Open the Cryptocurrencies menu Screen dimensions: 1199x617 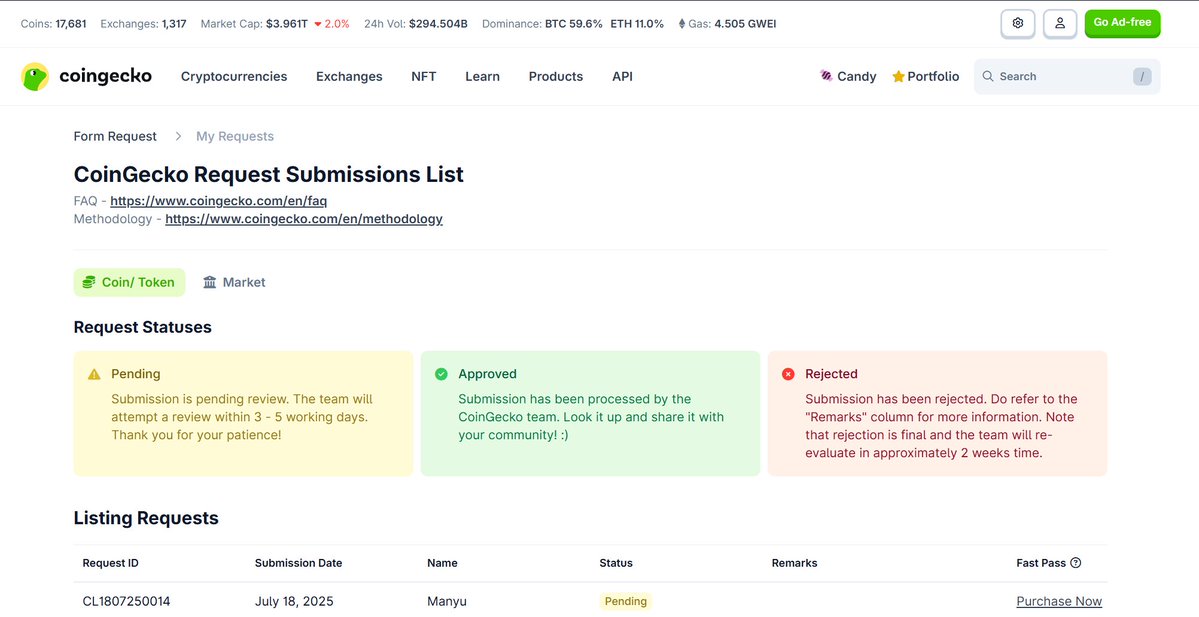pyautogui.click(x=234, y=76)
